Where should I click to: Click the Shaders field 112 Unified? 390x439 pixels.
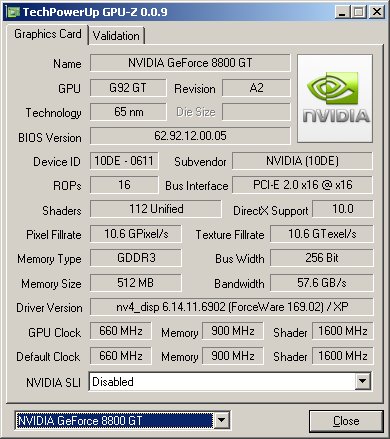click(156, 209)
